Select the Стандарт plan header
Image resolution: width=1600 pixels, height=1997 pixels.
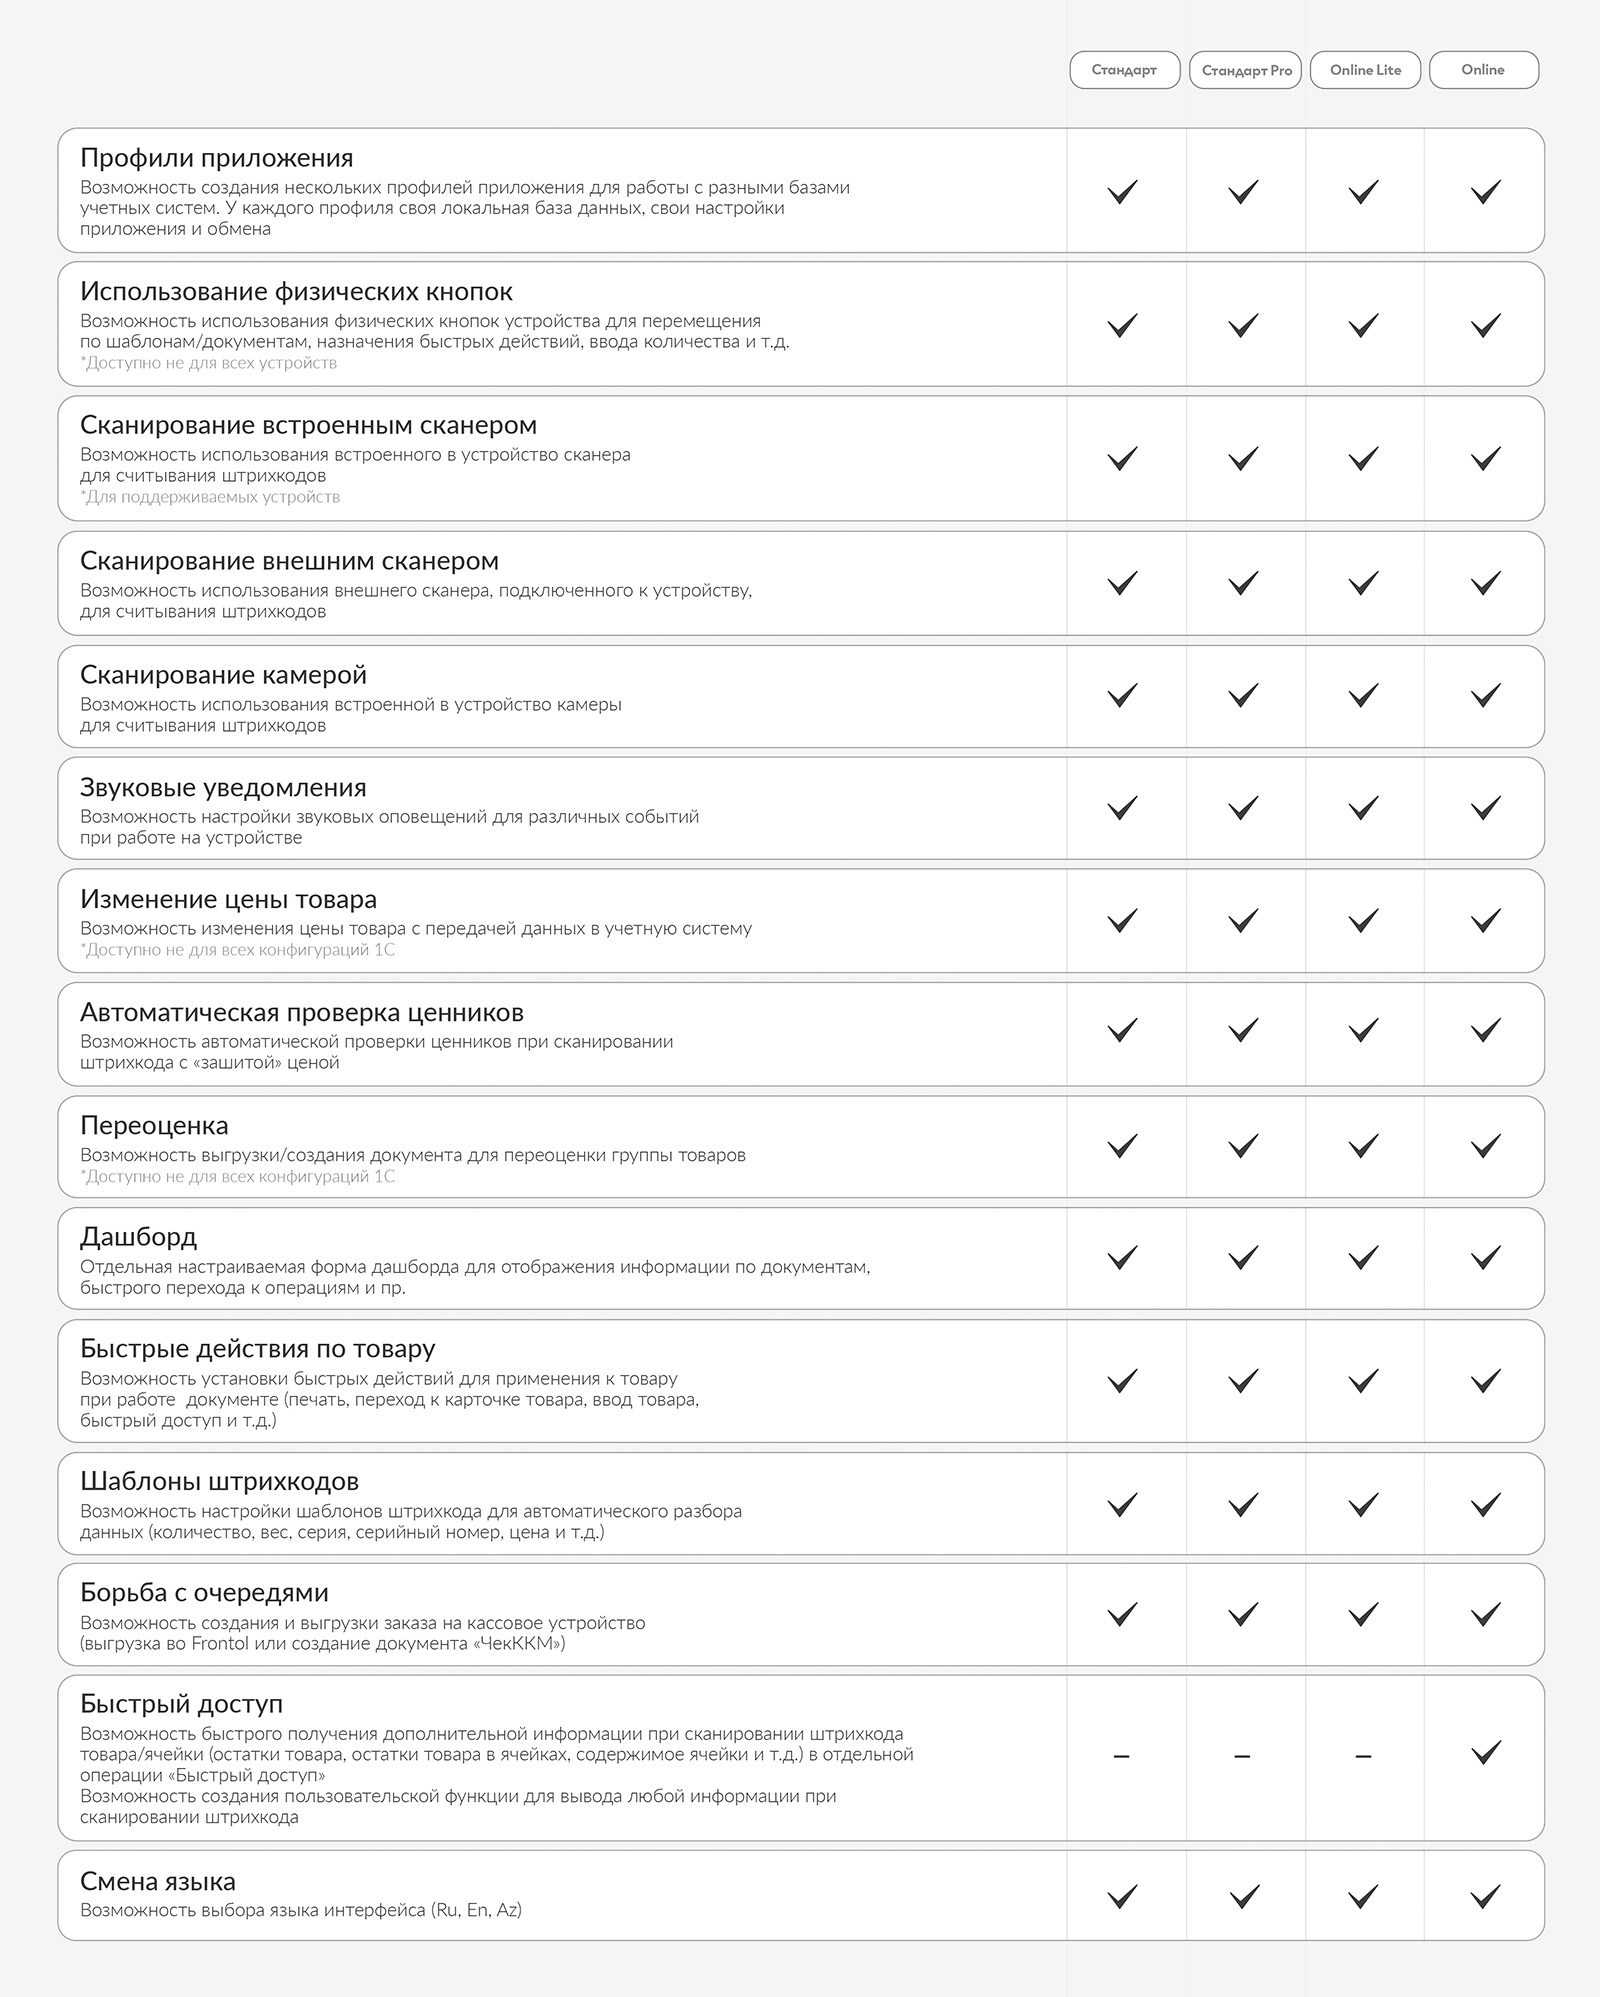click(1124, 70)
